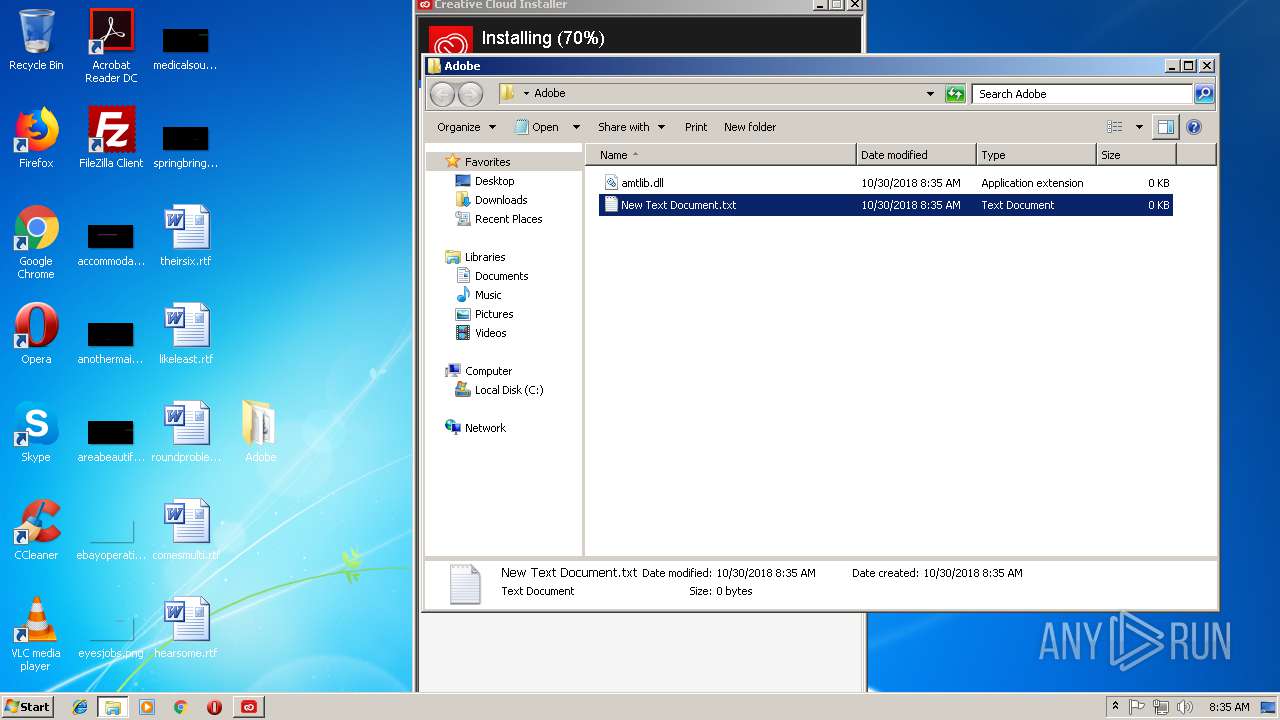Image resolution: width=1280 pixels, height=720 pixels.
Task: Open Network in the navigation pane
Action: (485, 428)
